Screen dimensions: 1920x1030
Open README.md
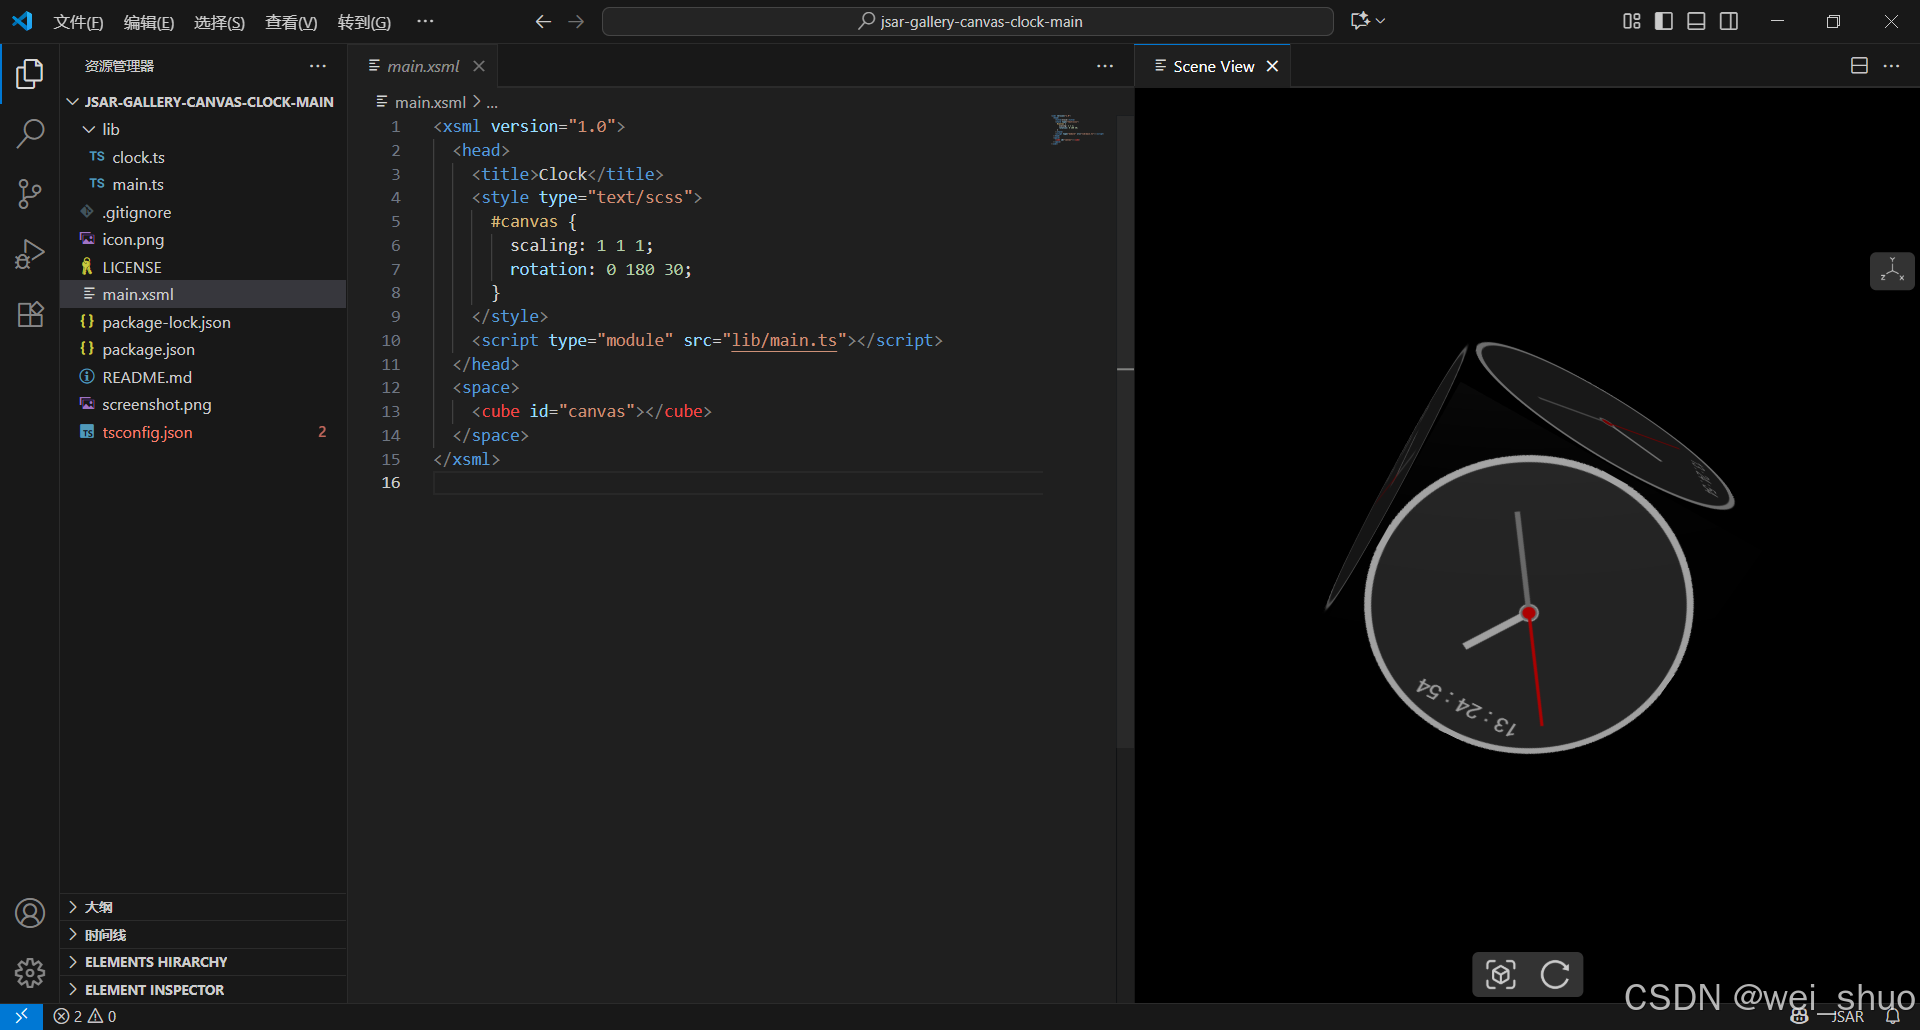[x=203, y=377]
